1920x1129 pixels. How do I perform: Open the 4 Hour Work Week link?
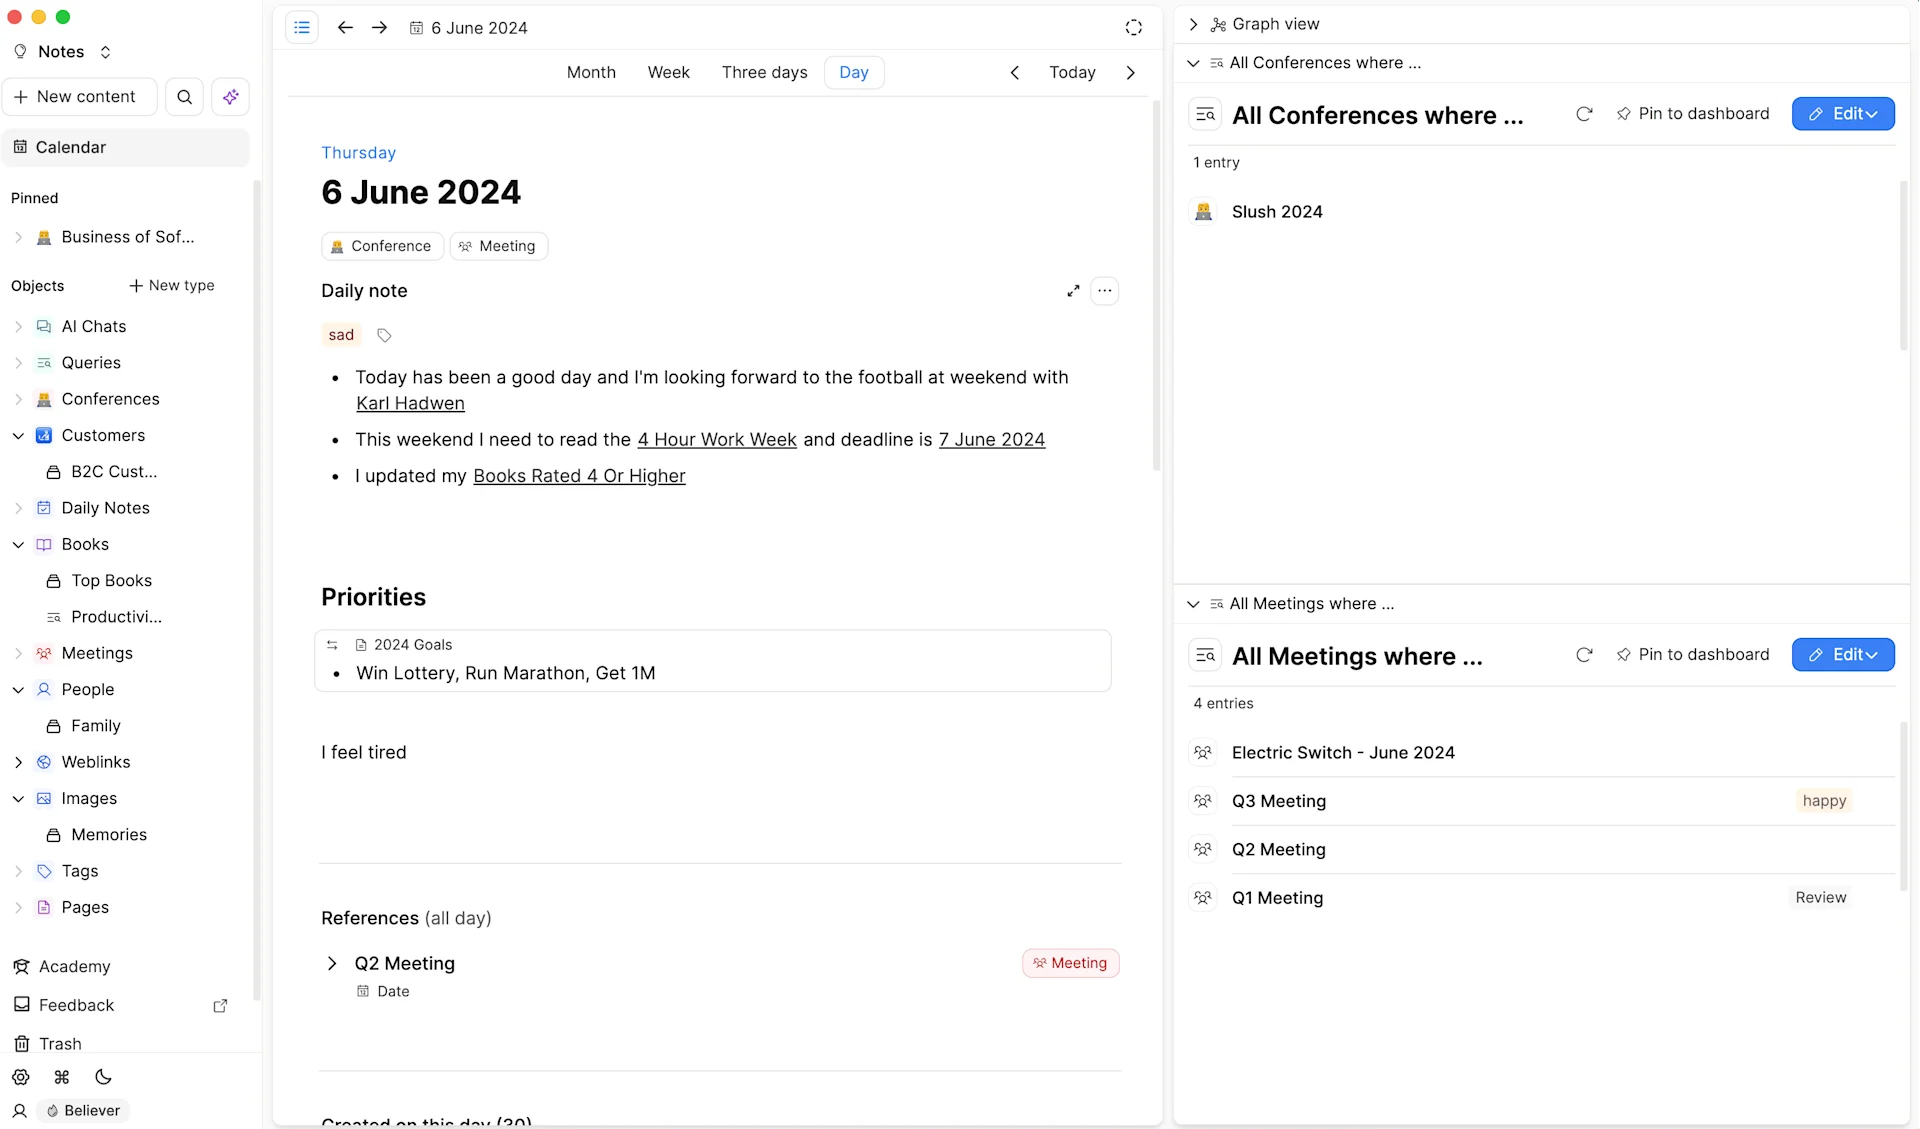[716, 439]
